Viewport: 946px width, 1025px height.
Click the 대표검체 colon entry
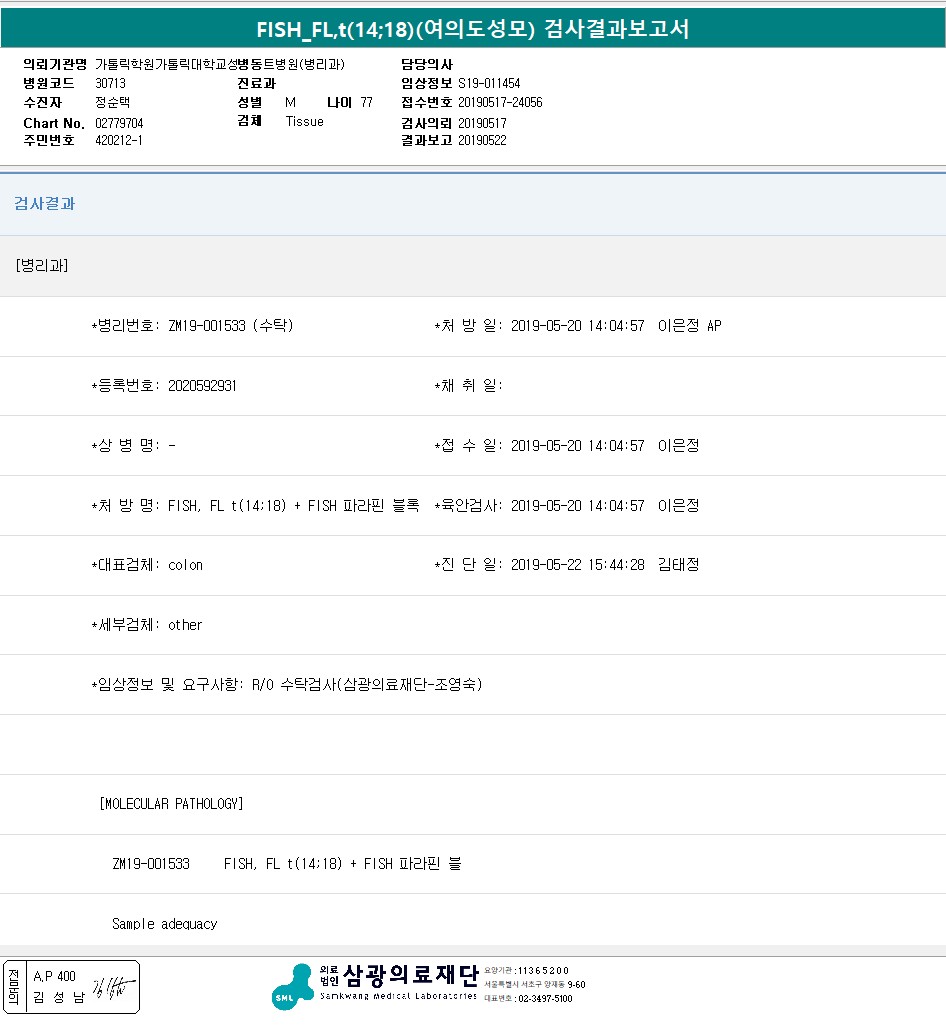[x=185, y=565]
